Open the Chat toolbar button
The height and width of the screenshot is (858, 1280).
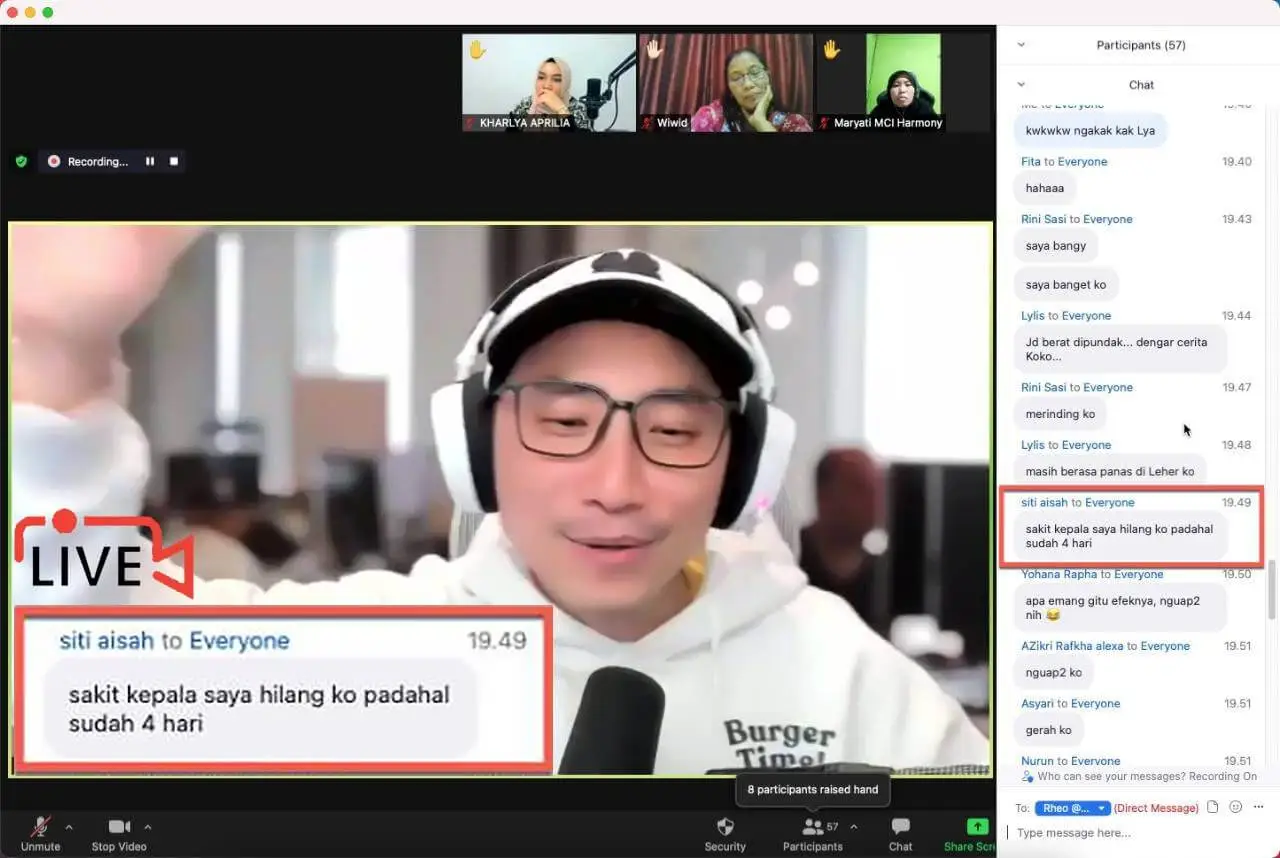pos(900,834)
